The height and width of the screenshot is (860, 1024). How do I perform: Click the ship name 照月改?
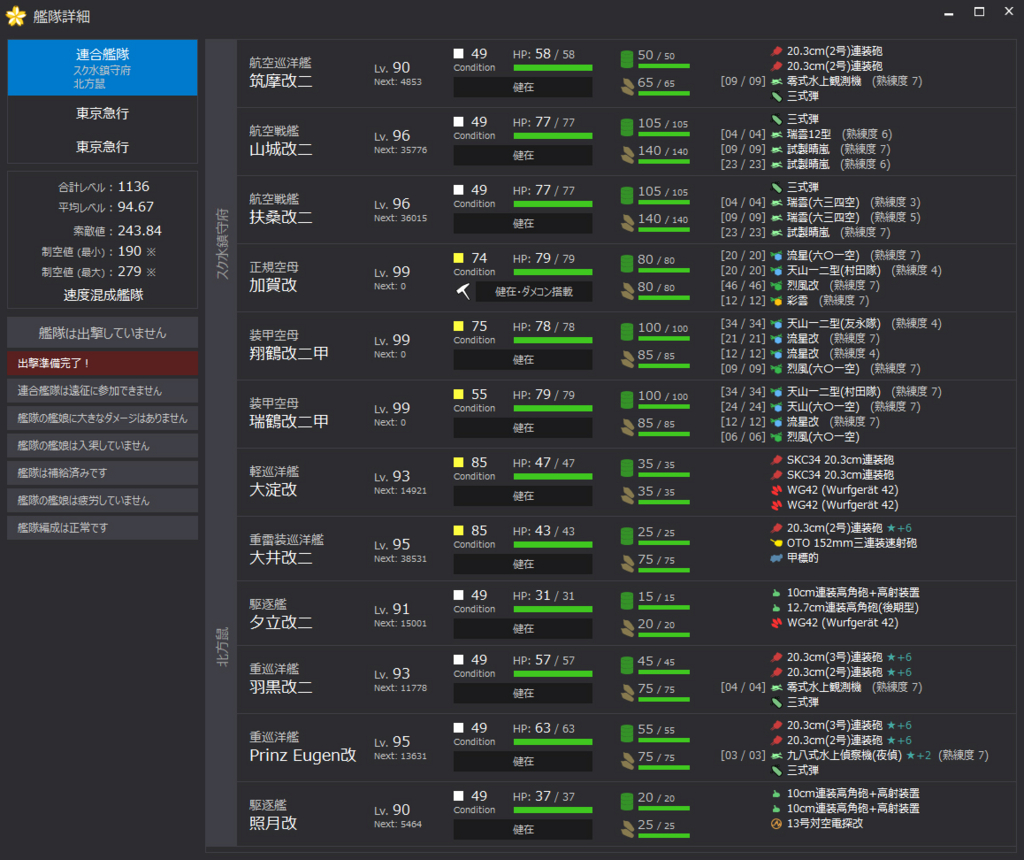[273, 823]
